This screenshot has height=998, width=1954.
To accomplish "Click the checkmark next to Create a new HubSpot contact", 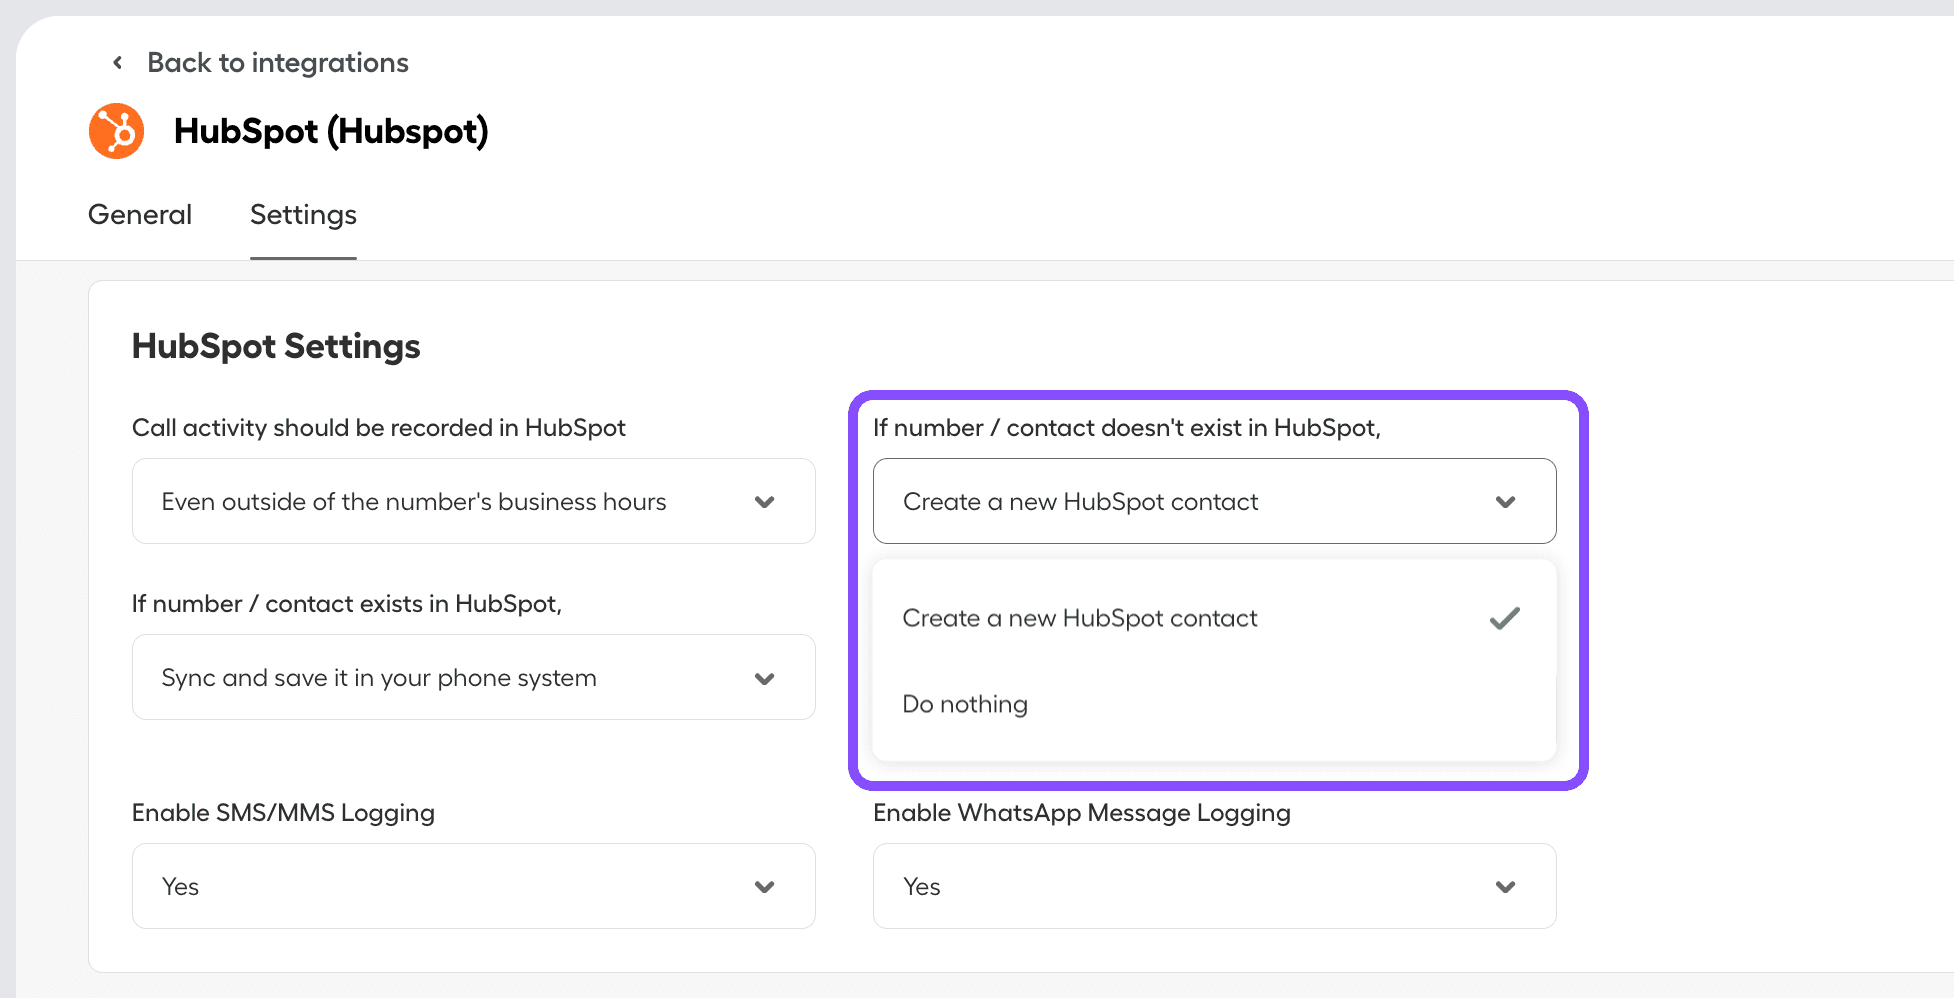I will (1504, 618).
